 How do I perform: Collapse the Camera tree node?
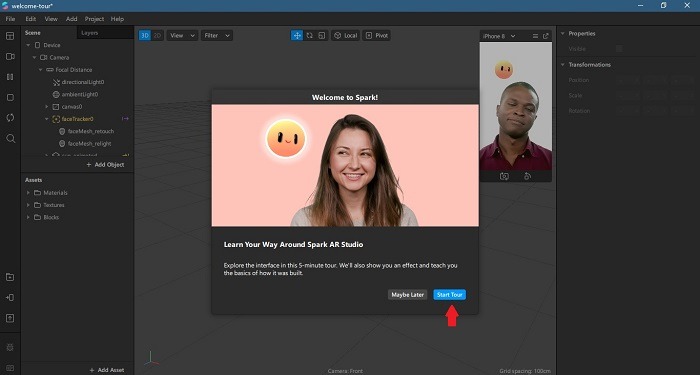coord(34,57)
